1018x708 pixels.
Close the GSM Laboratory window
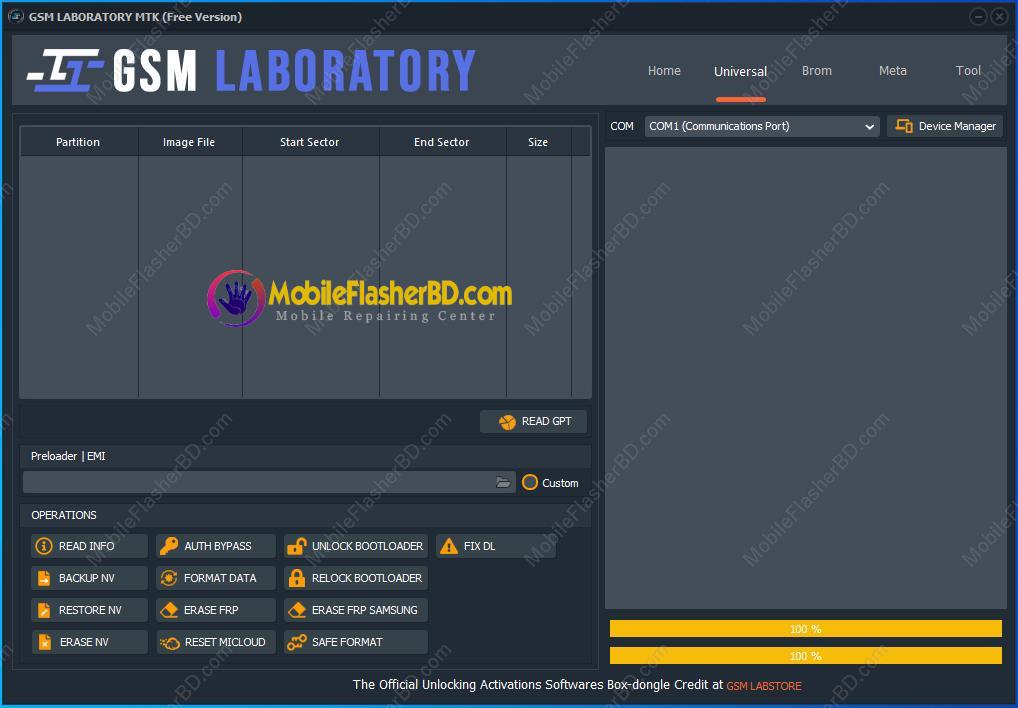(1000, 17)
